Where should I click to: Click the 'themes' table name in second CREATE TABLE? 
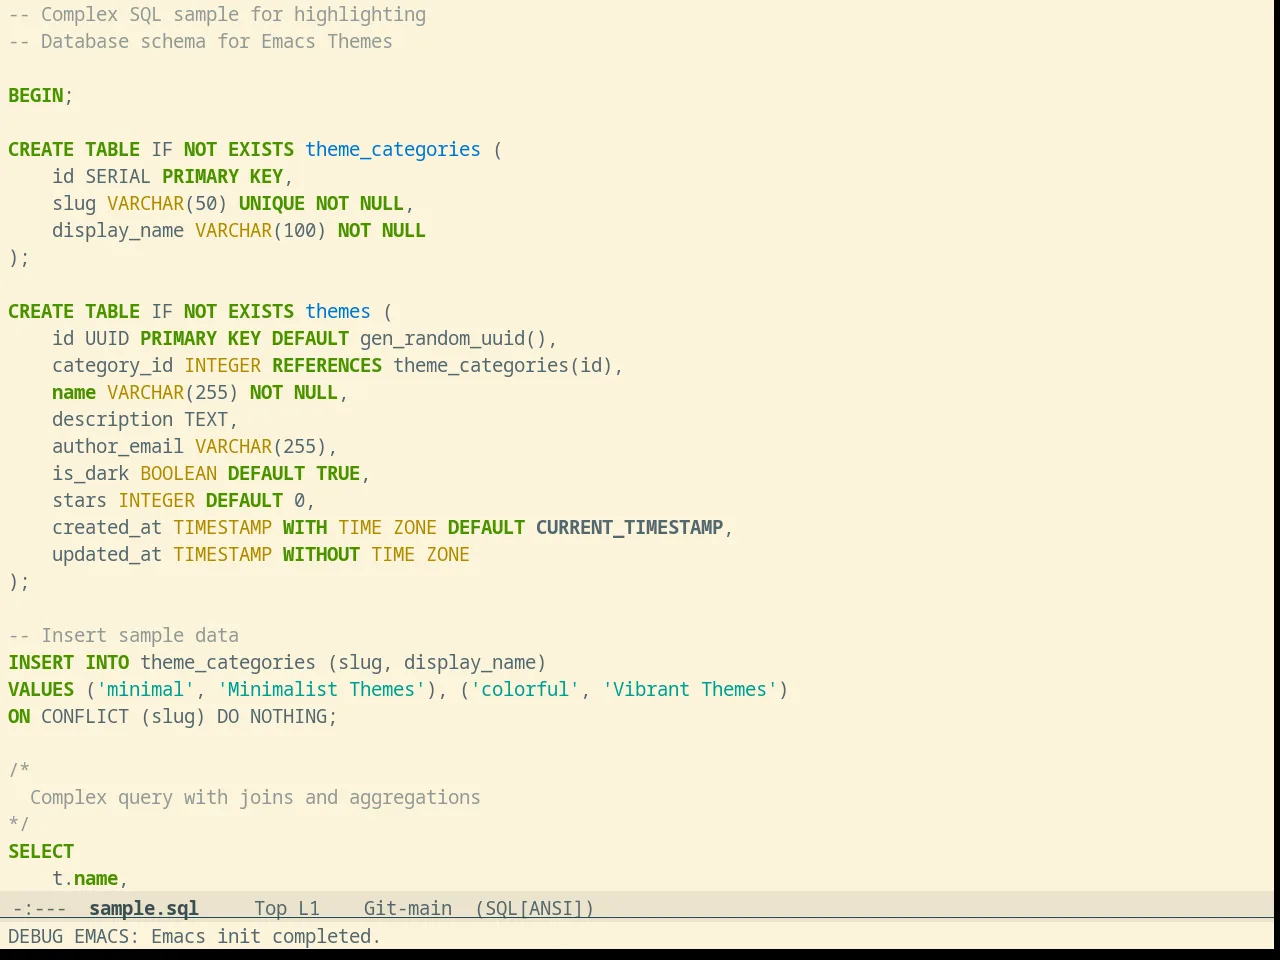click(x=338, y=311)
